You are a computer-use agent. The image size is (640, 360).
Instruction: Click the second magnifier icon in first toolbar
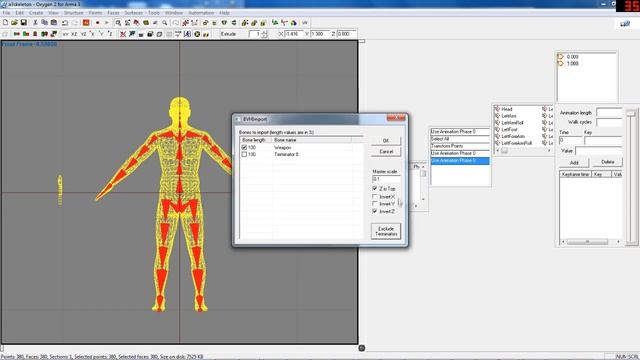164,22
